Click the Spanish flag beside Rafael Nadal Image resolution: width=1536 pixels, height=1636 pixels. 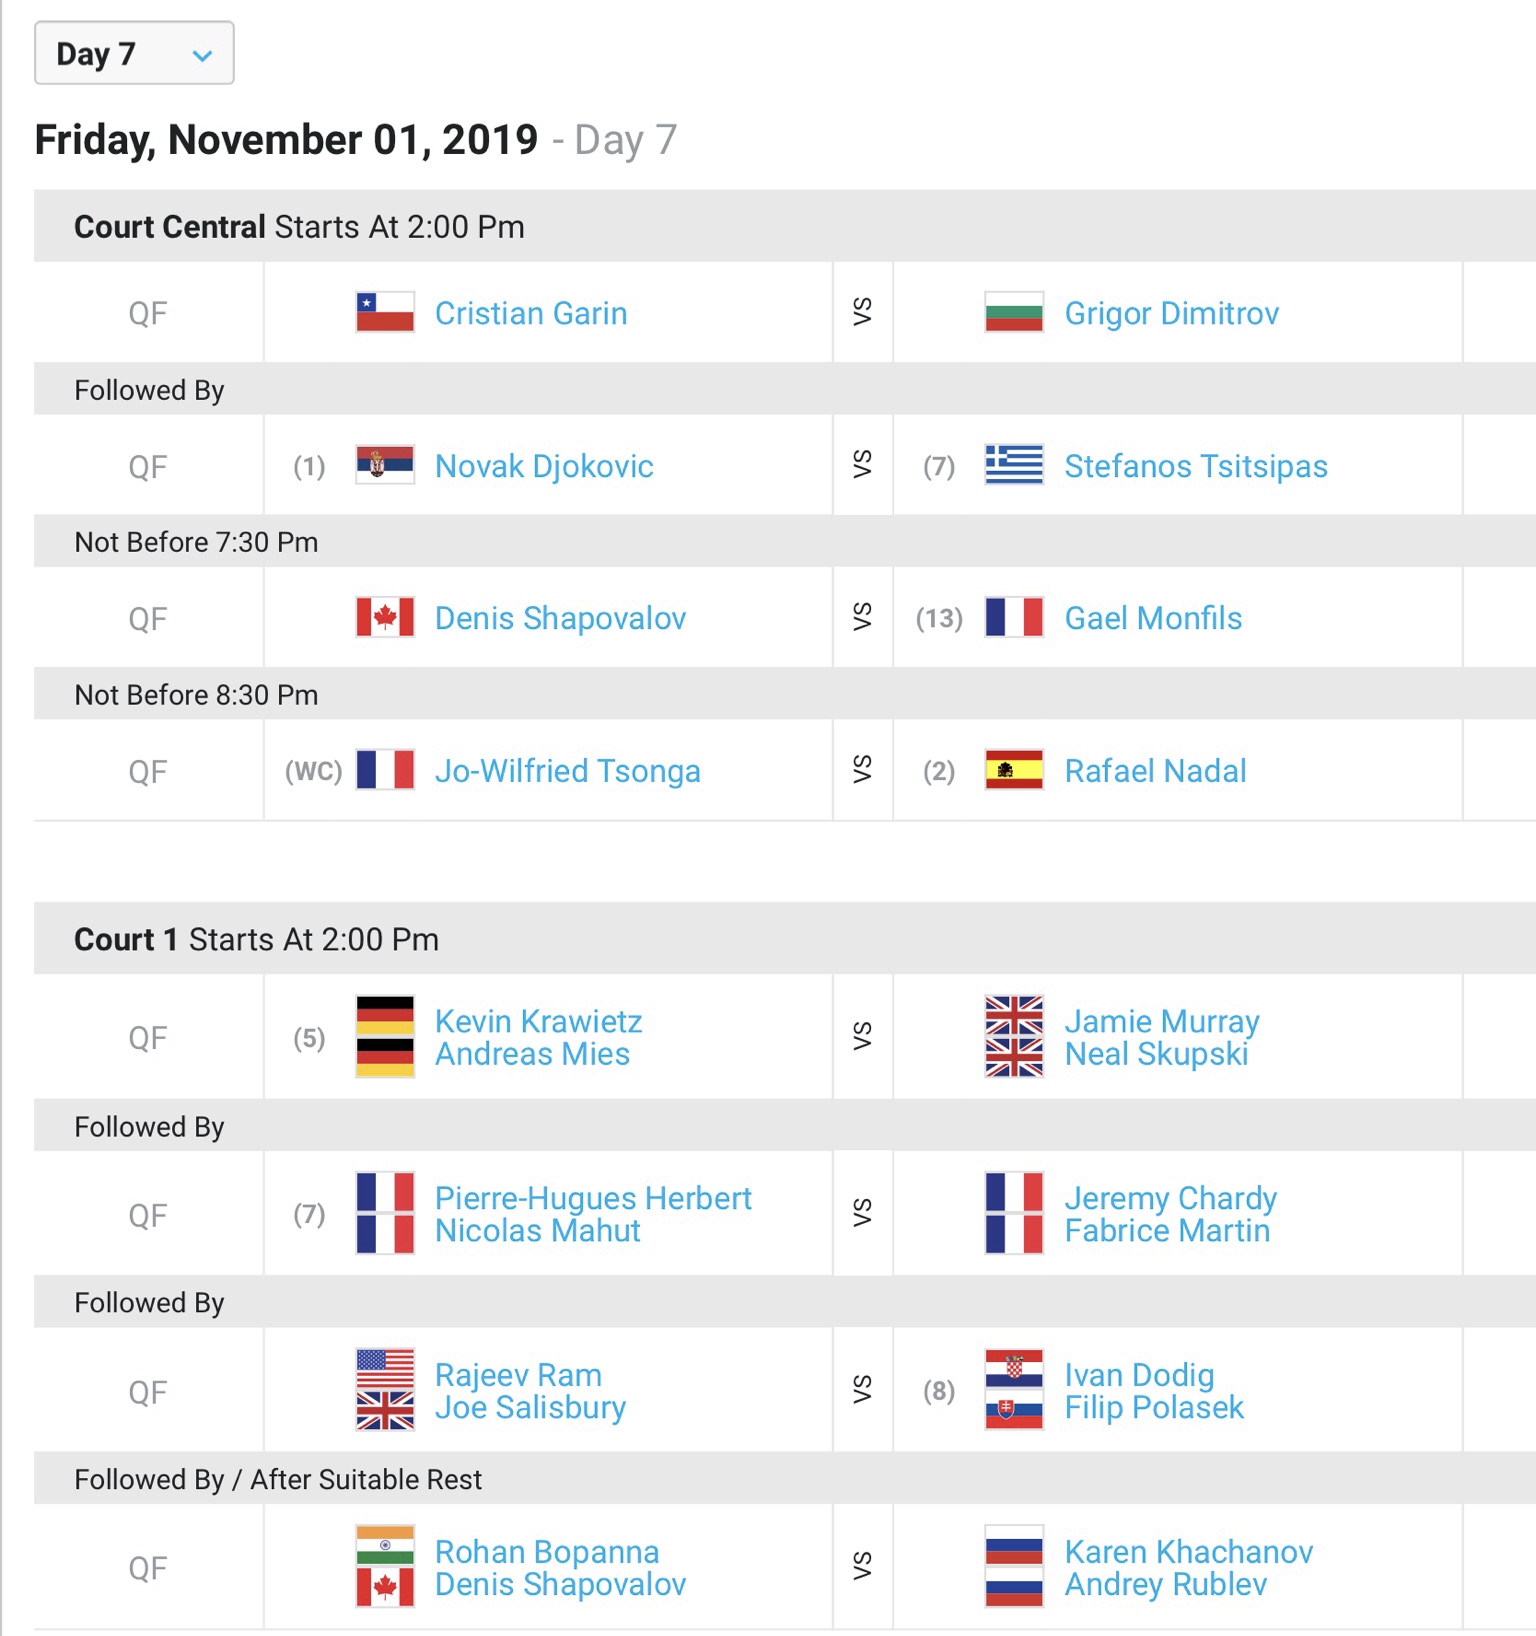1014,770
